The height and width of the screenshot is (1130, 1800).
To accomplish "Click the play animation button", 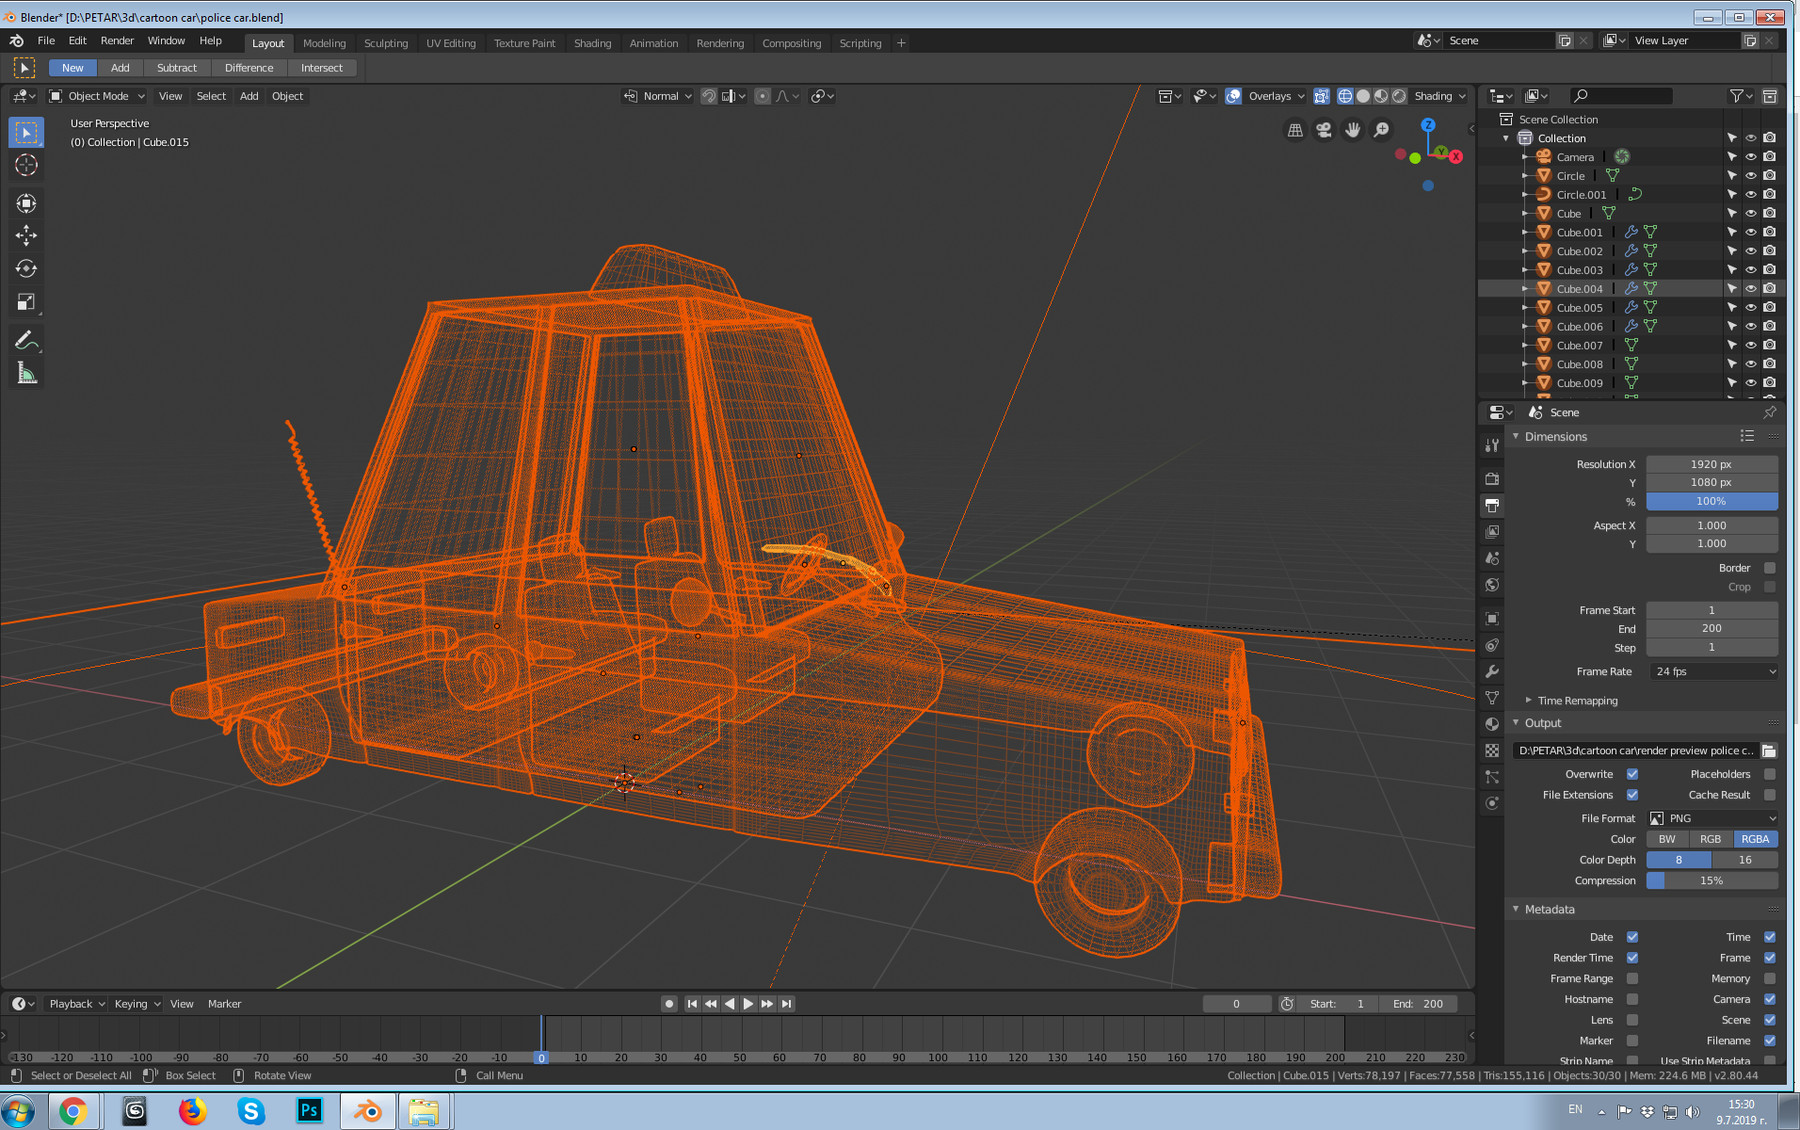I will tap(748, 1004).
